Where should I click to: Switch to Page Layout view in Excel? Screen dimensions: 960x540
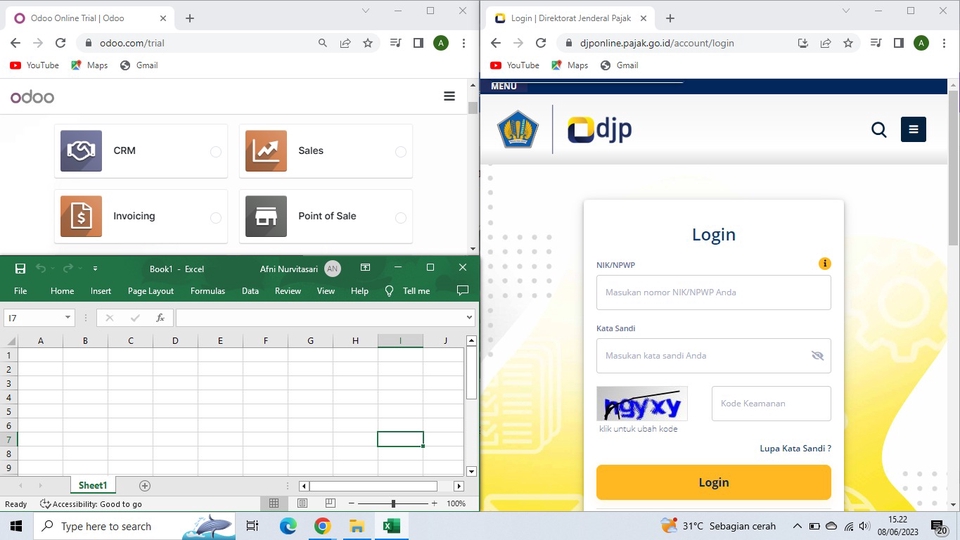[x=302, y=503]
